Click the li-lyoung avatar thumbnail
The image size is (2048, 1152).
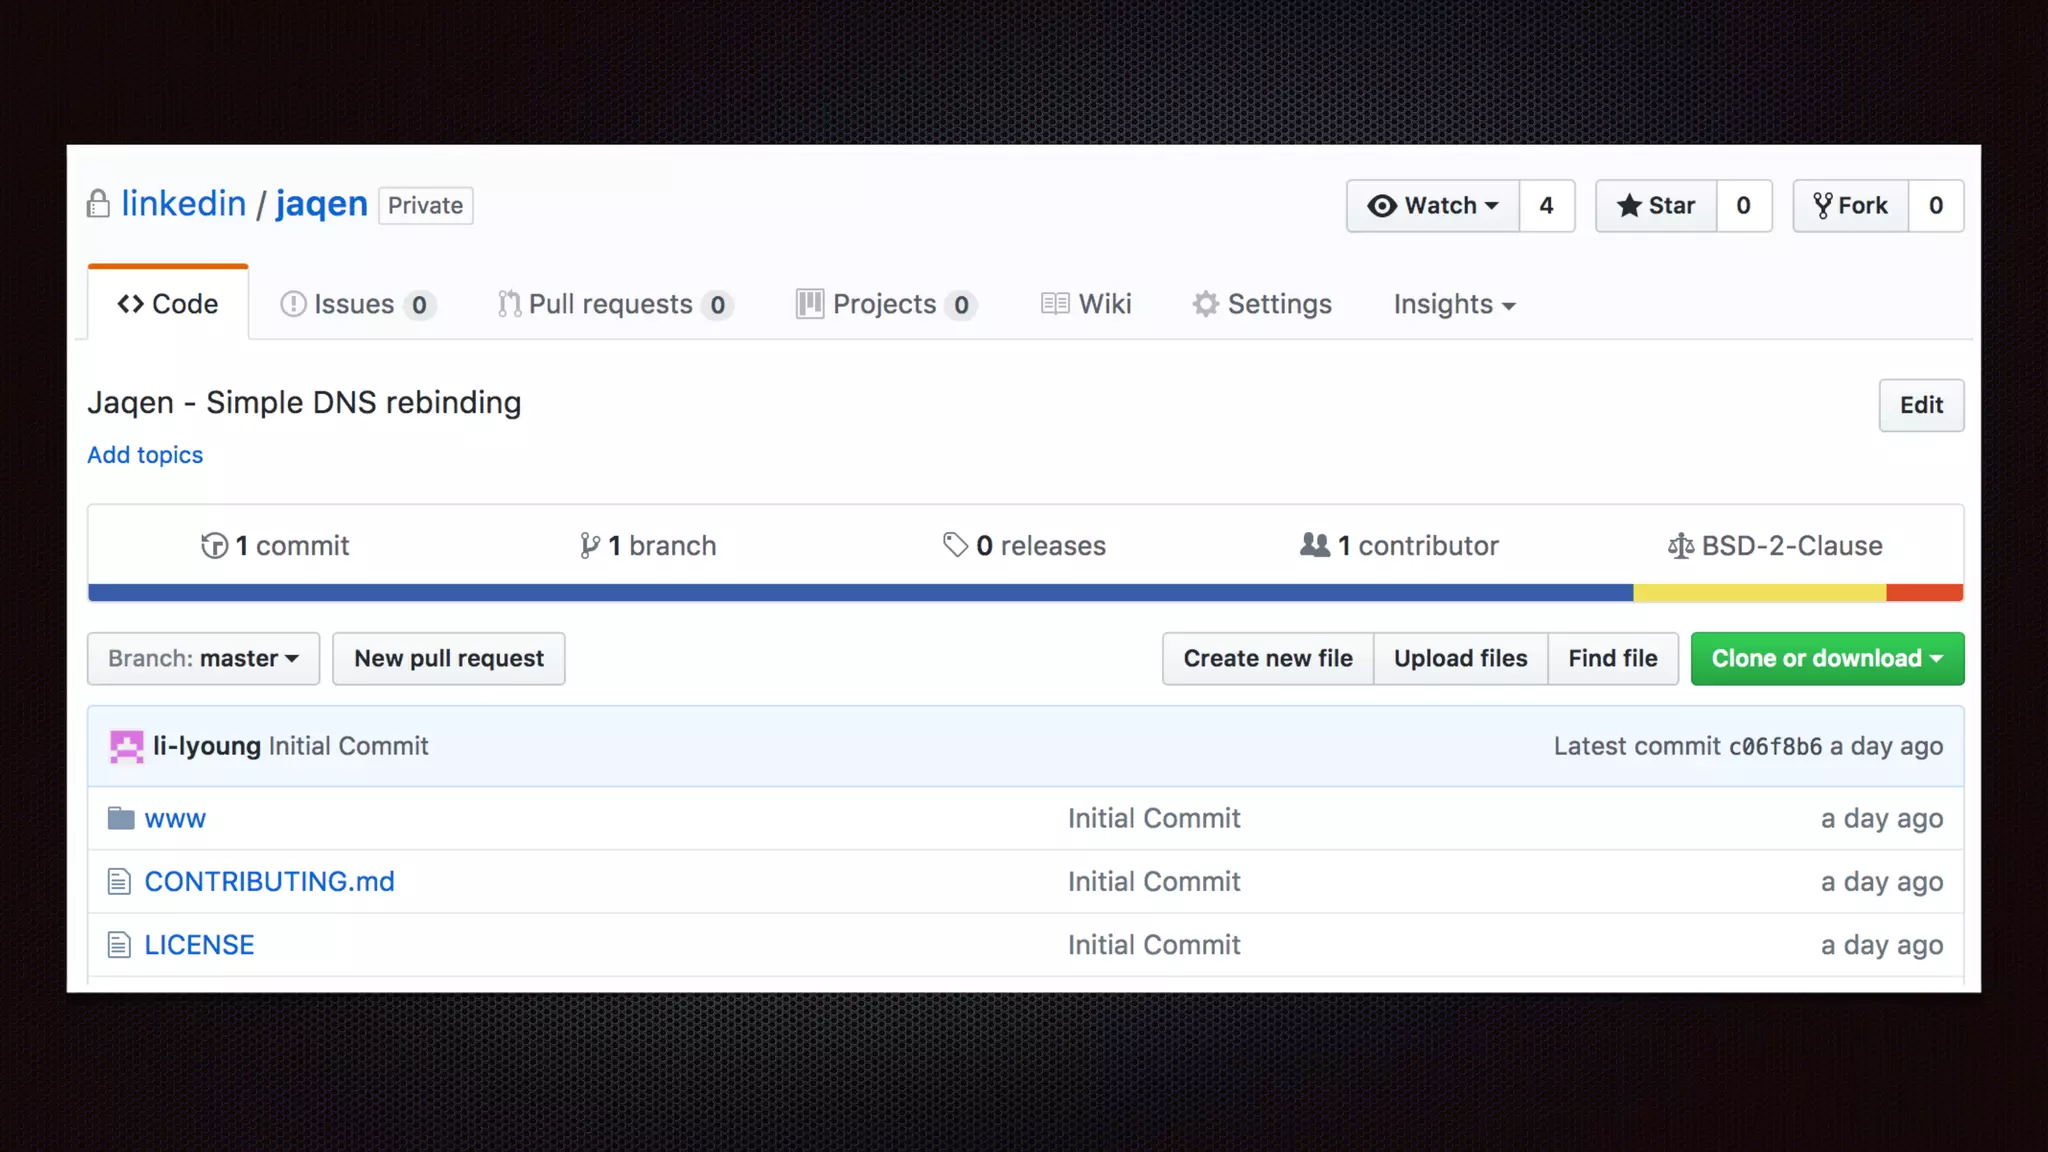point(127,746)
